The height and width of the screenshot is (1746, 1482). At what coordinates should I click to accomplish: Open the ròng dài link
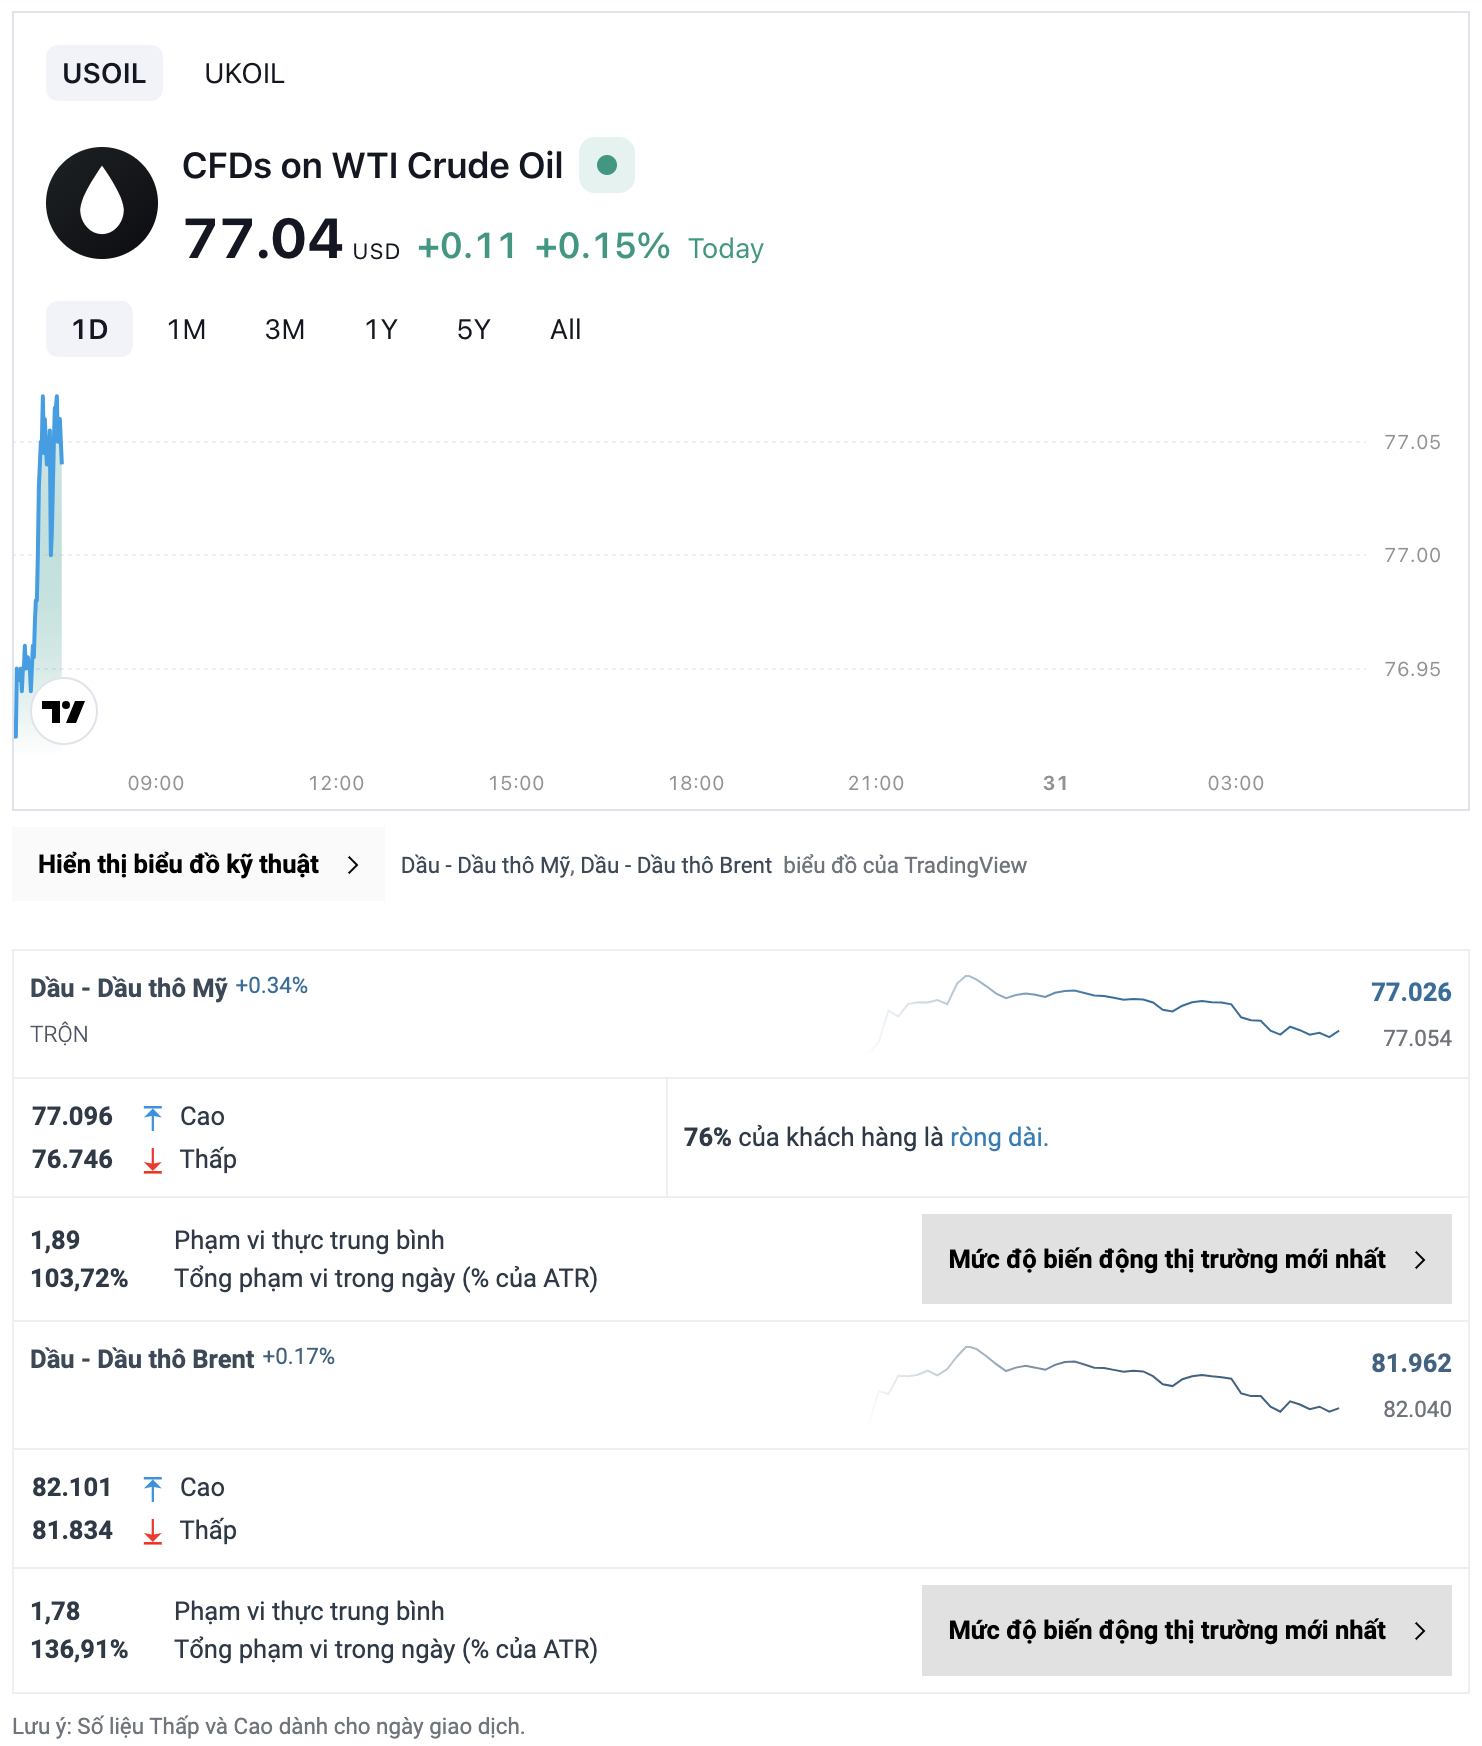pyautogui.click(x=998, y=1137)
